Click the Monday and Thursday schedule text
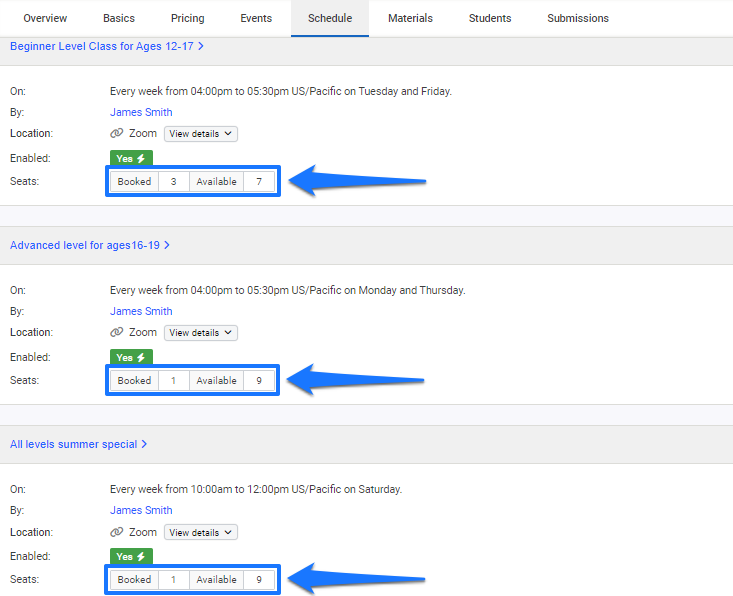 (287, 290)
